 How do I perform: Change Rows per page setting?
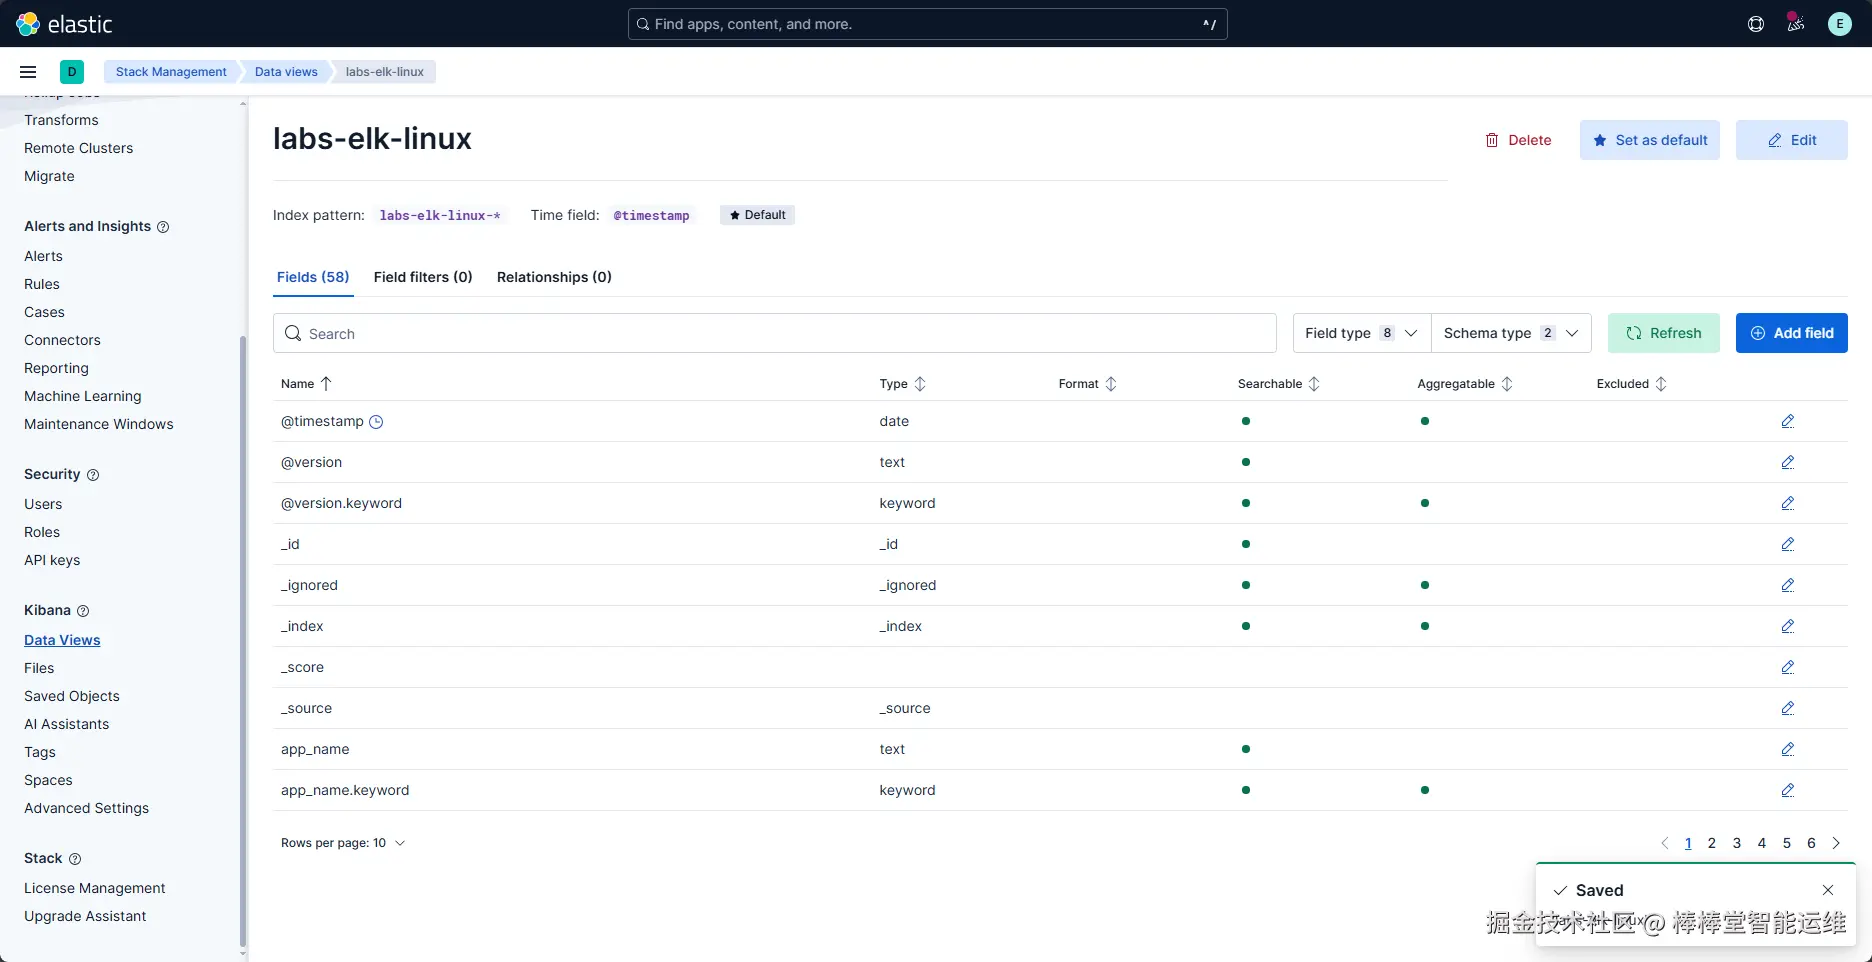(x=343, y=843)
